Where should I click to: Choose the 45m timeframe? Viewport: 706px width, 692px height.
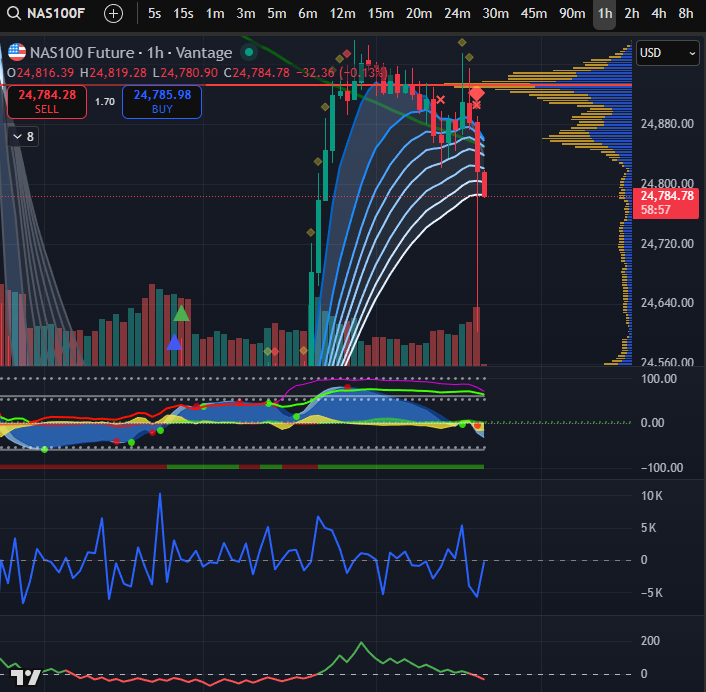[x=534, y=14]
